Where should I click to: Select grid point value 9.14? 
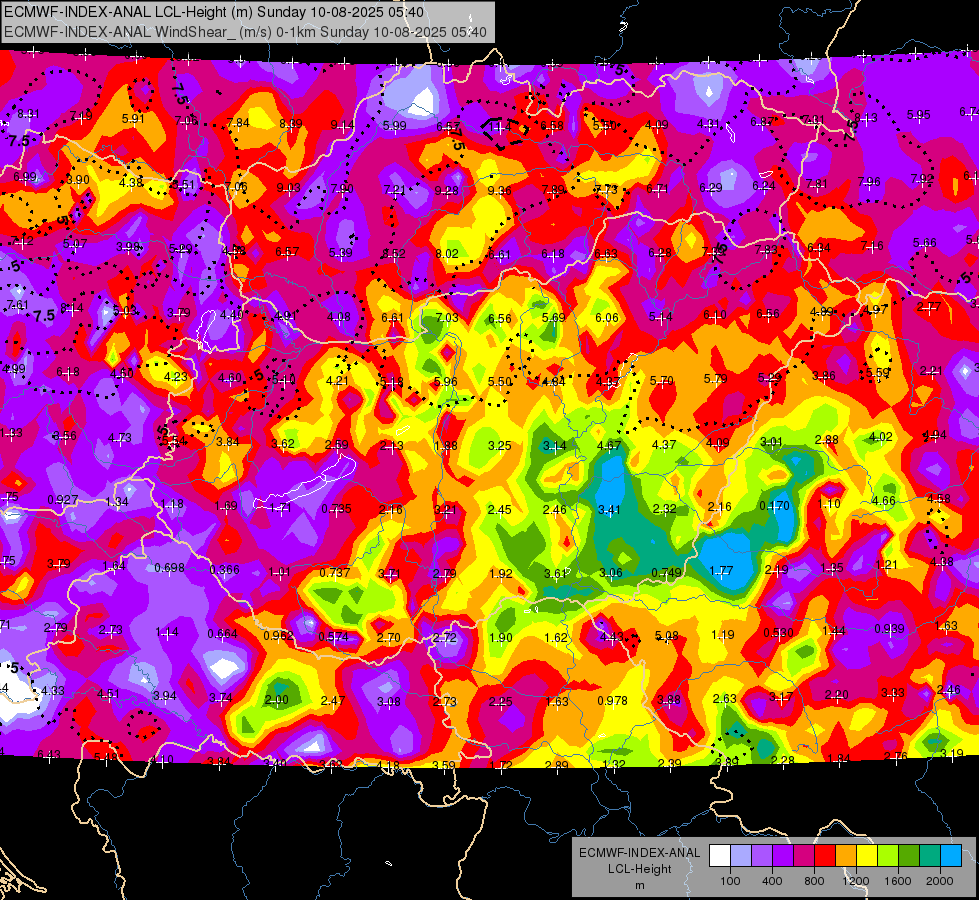(342, 125)
